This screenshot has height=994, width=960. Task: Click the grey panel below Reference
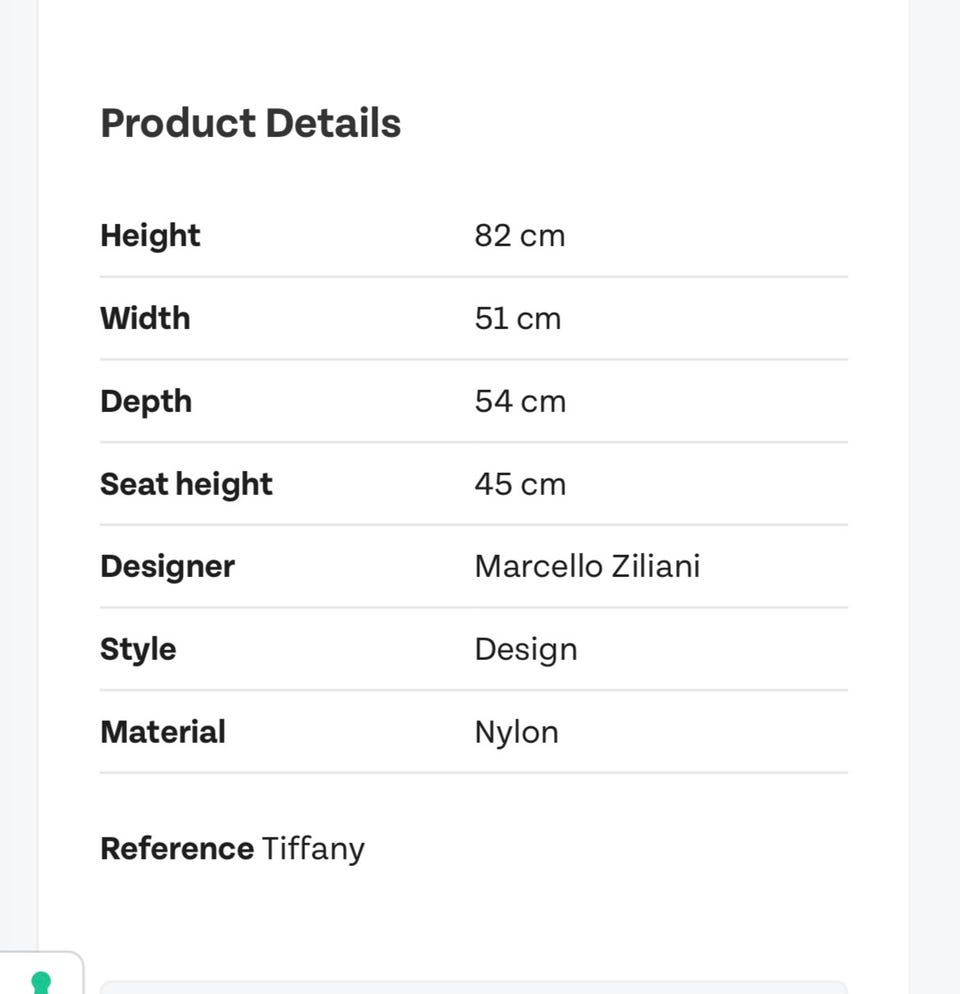pyautogui.click(x=473, y=987)
